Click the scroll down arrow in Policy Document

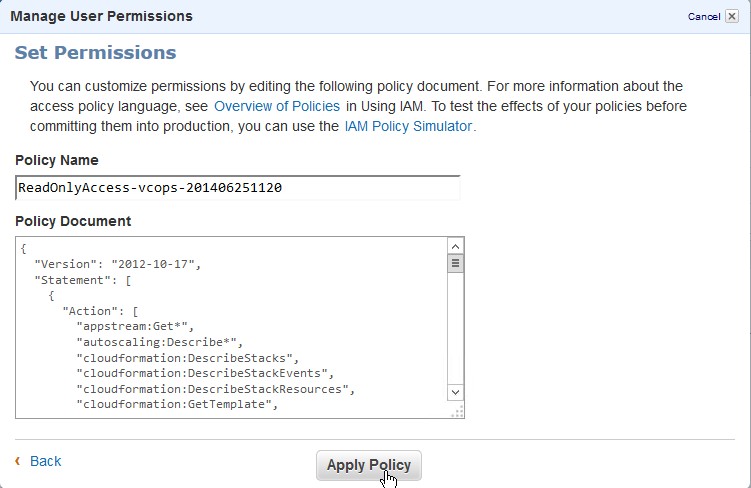point(455,393)
